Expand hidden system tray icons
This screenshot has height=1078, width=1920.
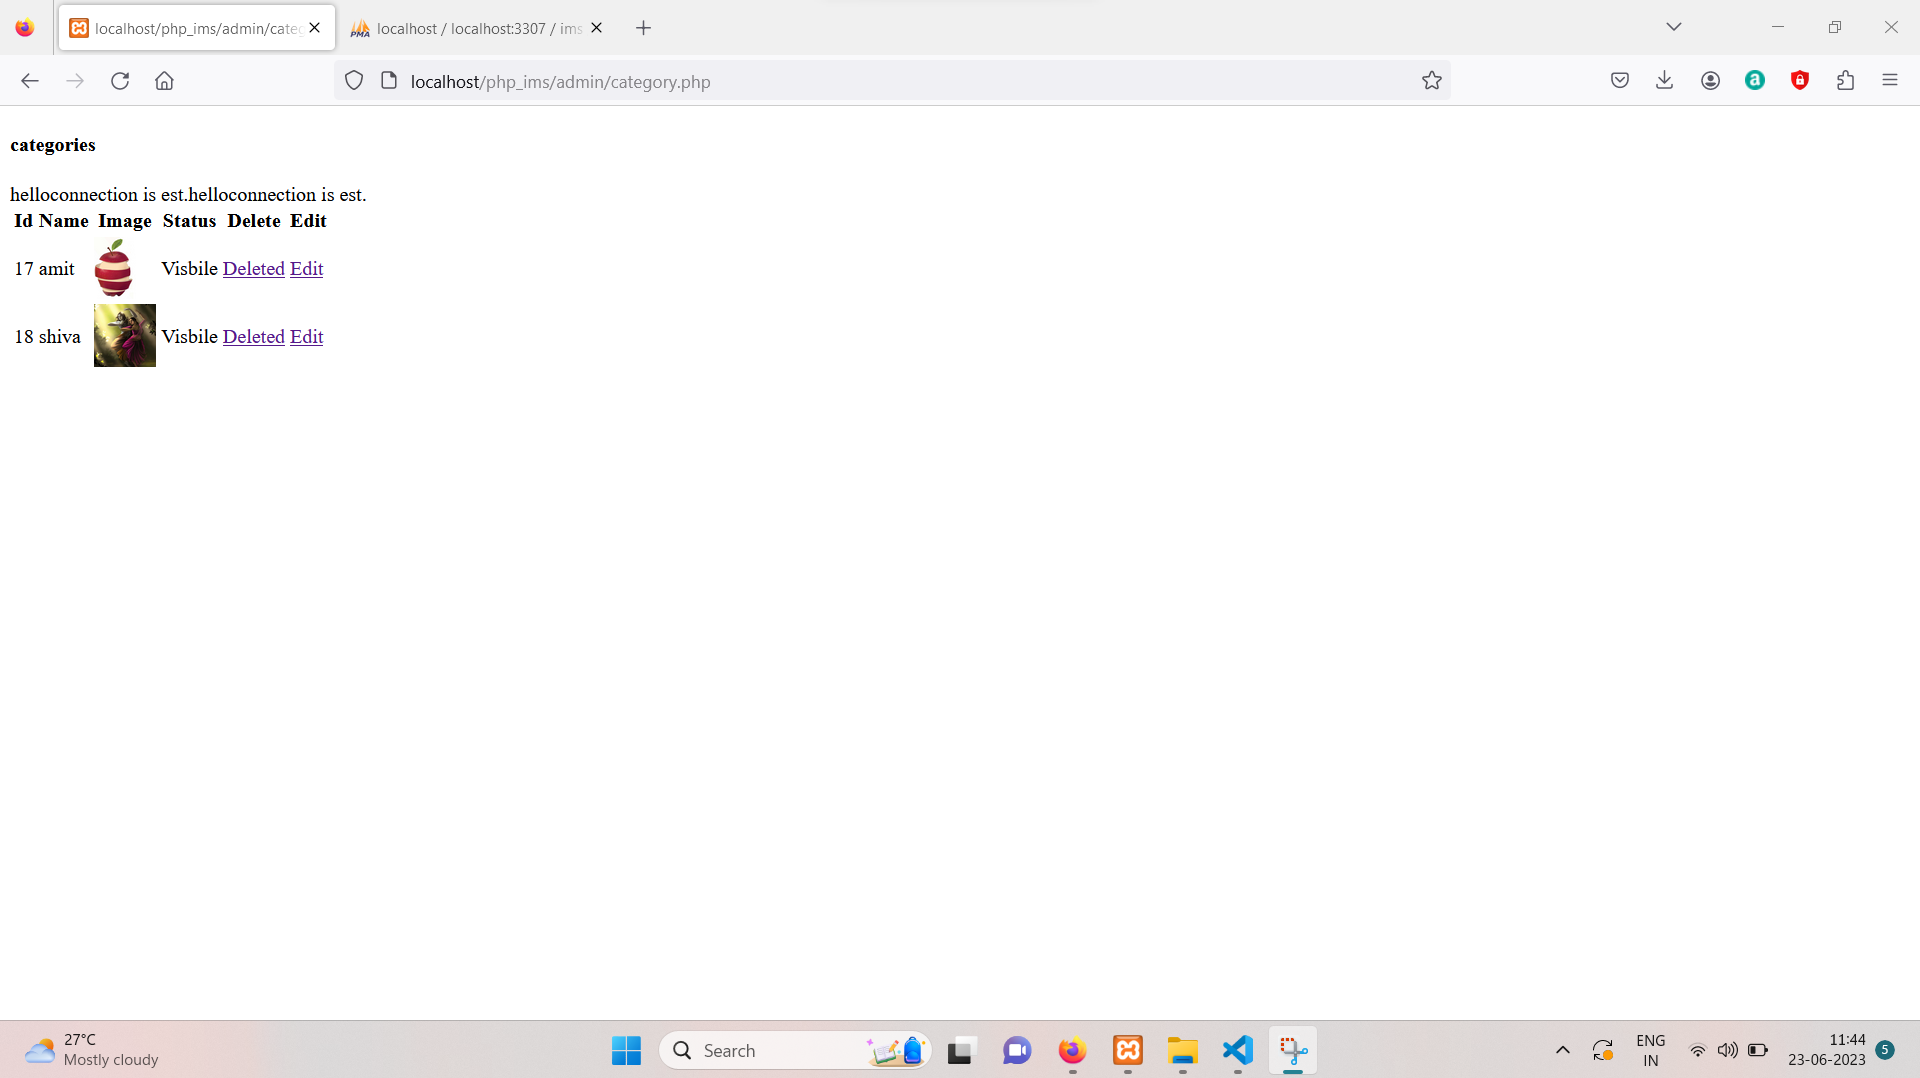[1562, 1050]
